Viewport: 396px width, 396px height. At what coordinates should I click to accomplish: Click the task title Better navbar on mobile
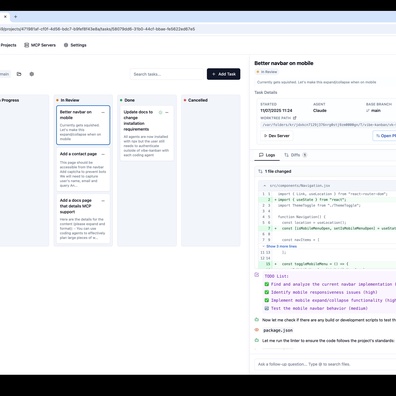[x=284, y=63]
